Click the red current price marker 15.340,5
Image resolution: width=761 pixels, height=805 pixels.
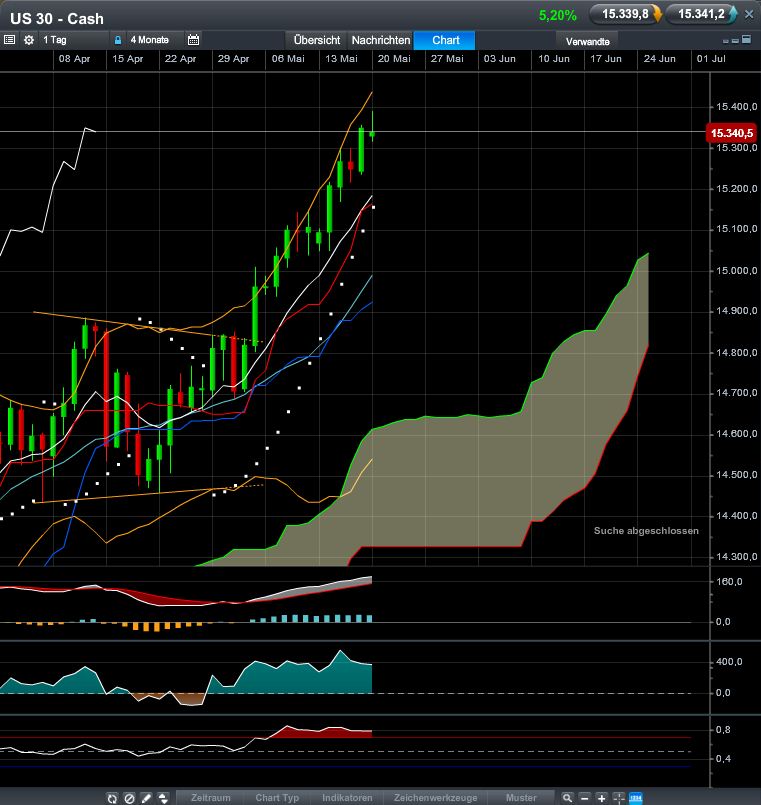click(x=732, y=133)
